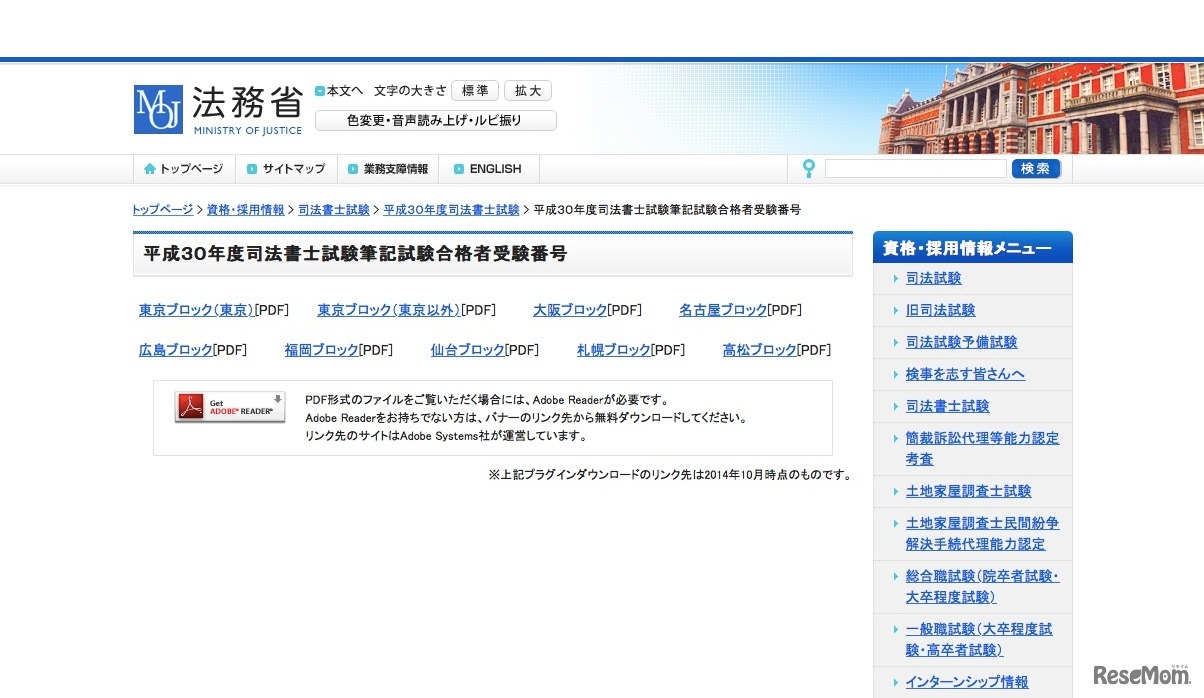This screenshot has height=698, width=1204.
Task: Click inside the search input field
Action: coord(915,168)
